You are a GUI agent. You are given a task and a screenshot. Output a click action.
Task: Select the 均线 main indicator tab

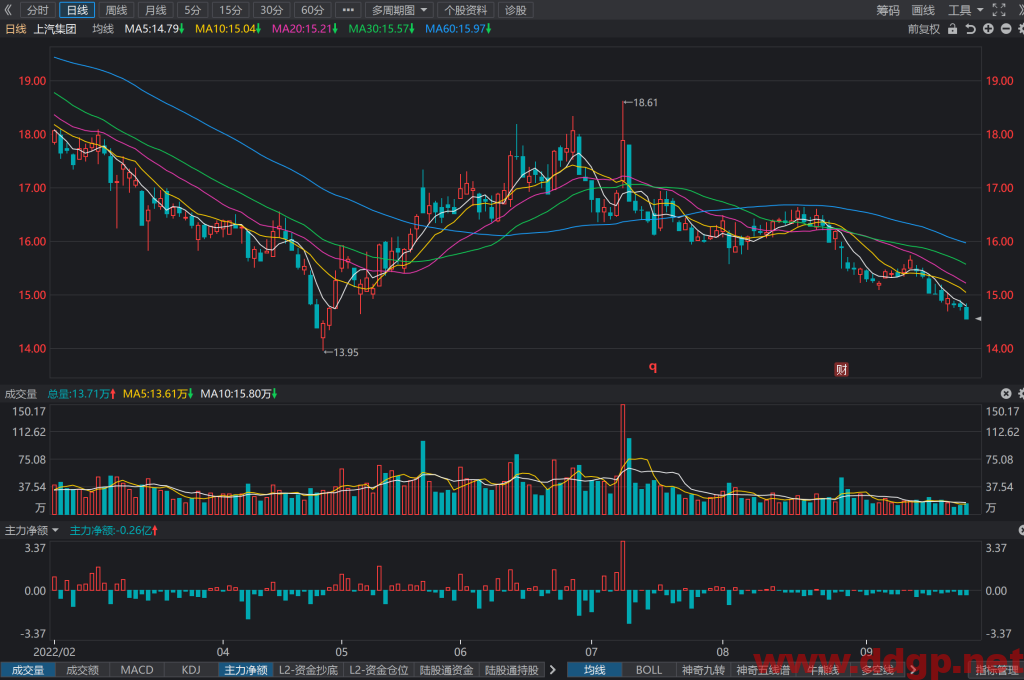tap(594, 670)
